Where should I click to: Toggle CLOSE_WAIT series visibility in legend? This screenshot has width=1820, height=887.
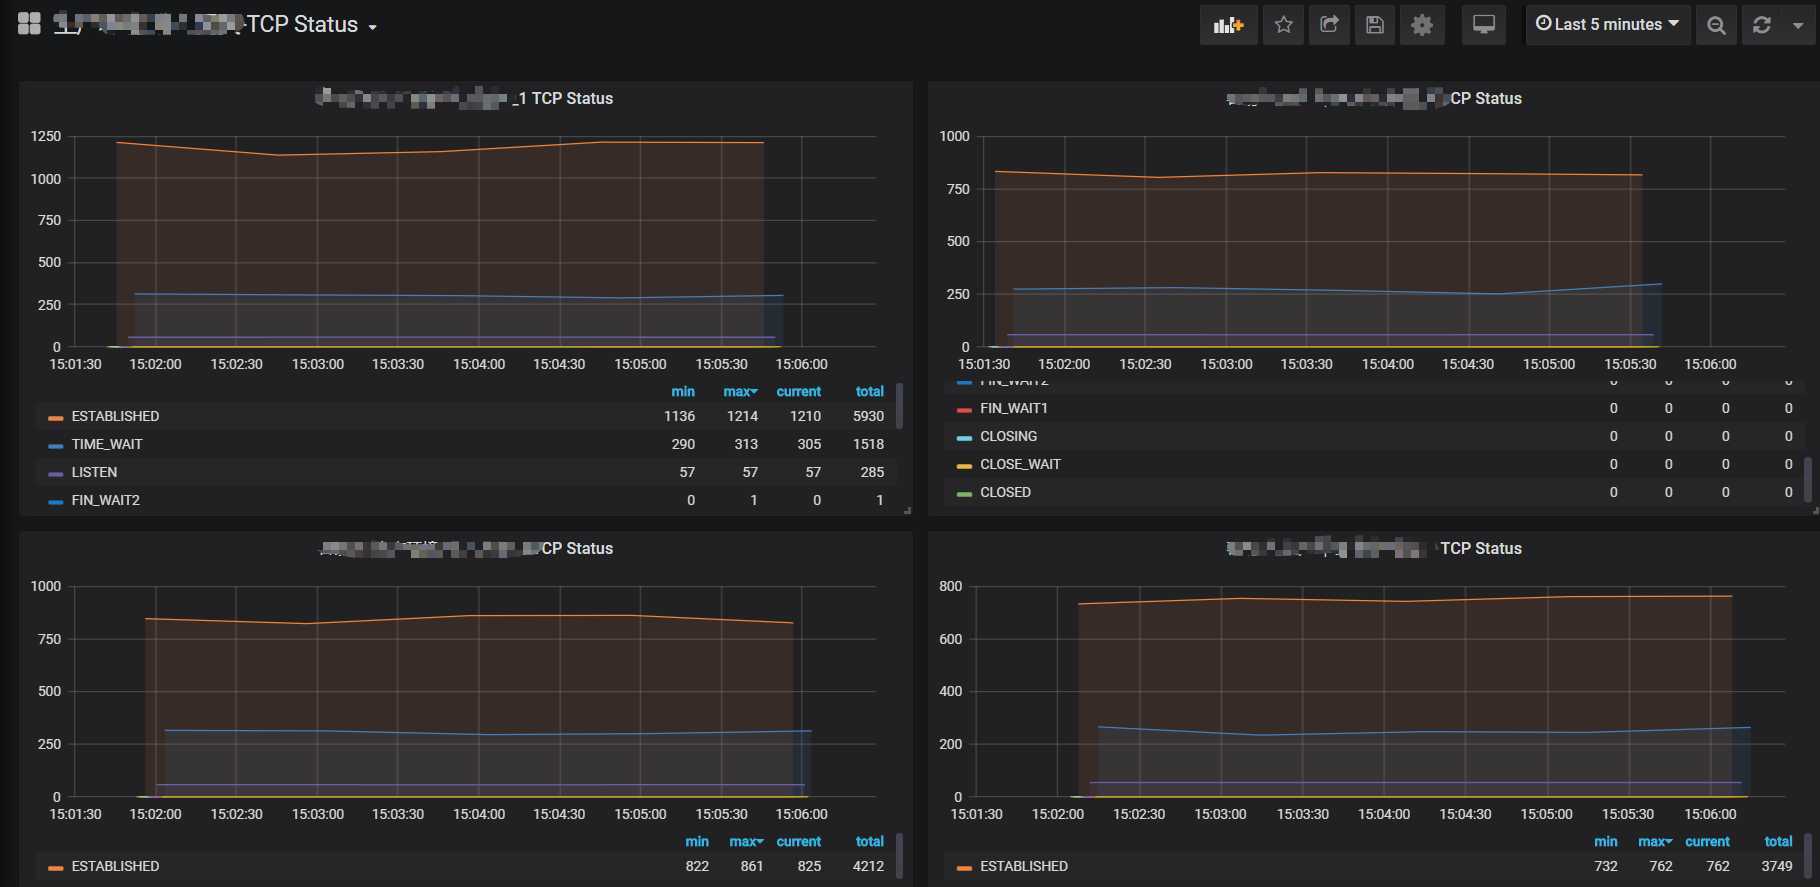pyautogui.click(x=1020, y=464)
